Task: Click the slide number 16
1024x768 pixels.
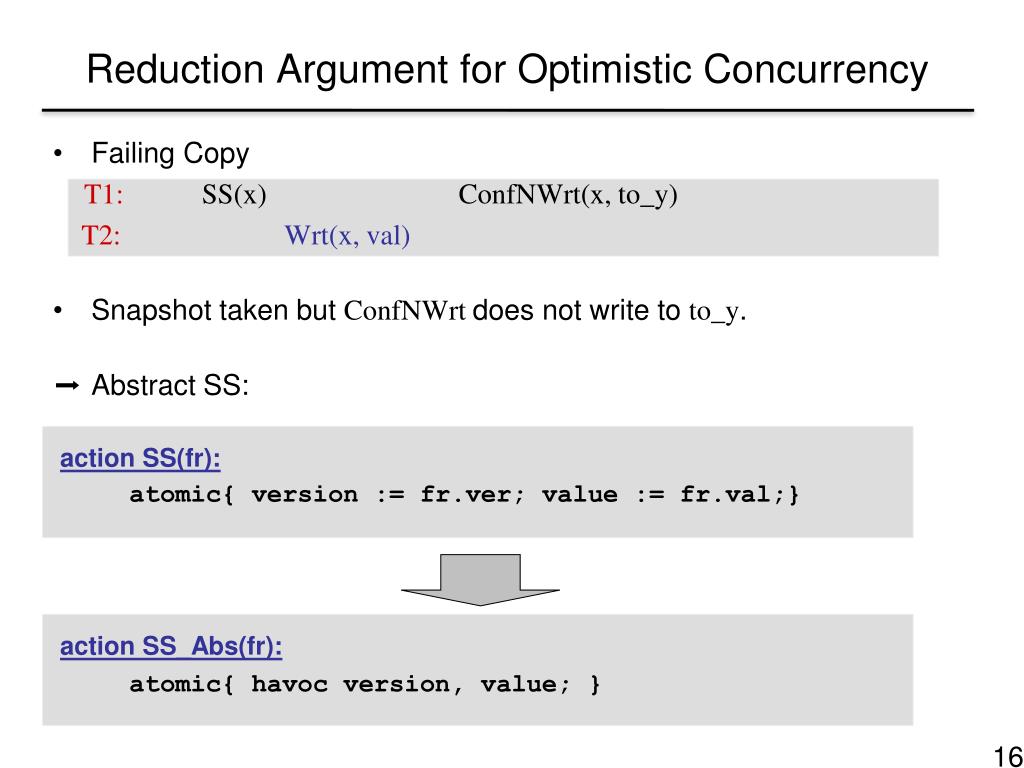Action: (x=1005, y=754)
